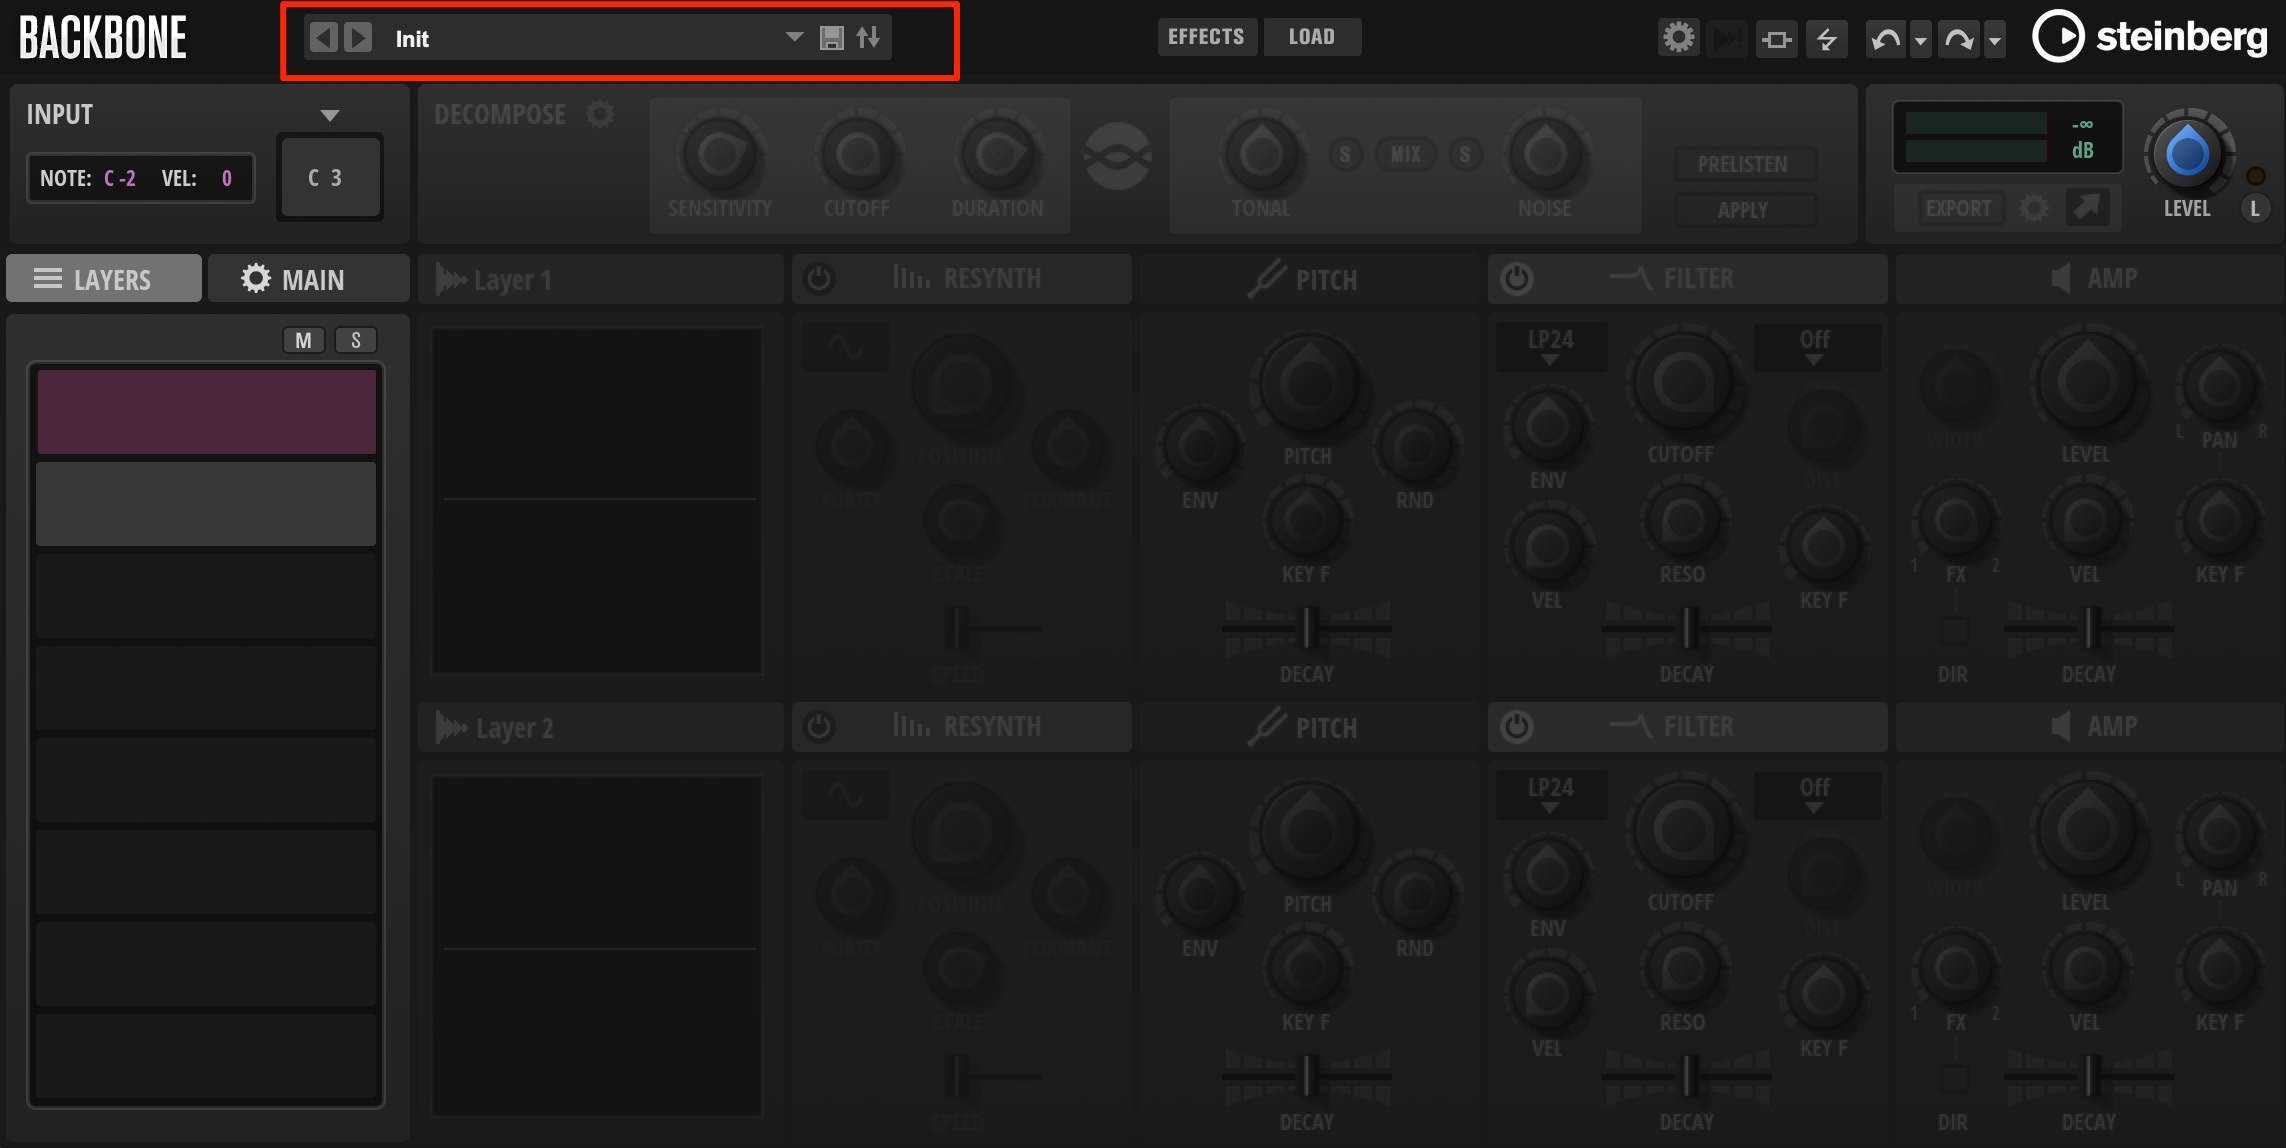Open the options gear in top toolbar
The width and height of the screenshot is (2286, 1148).
pos(1678,38)
